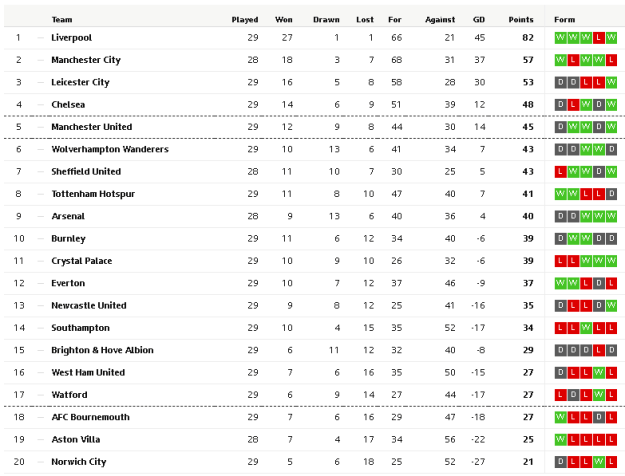This screenshot has width=625, height=476.
Task: Open the Wolverhampton Wanderers team page
Action: point(109,149)
